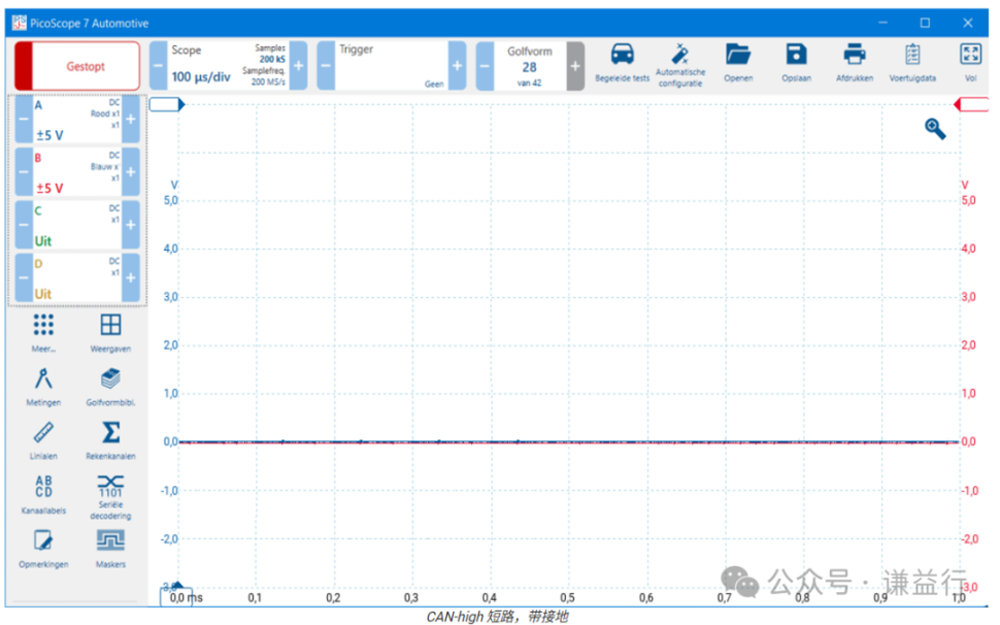Image resolution: width=1000 pixels, height=625 pixels.
Task: Increase Scope timebase with plus button
Action: 298,66
